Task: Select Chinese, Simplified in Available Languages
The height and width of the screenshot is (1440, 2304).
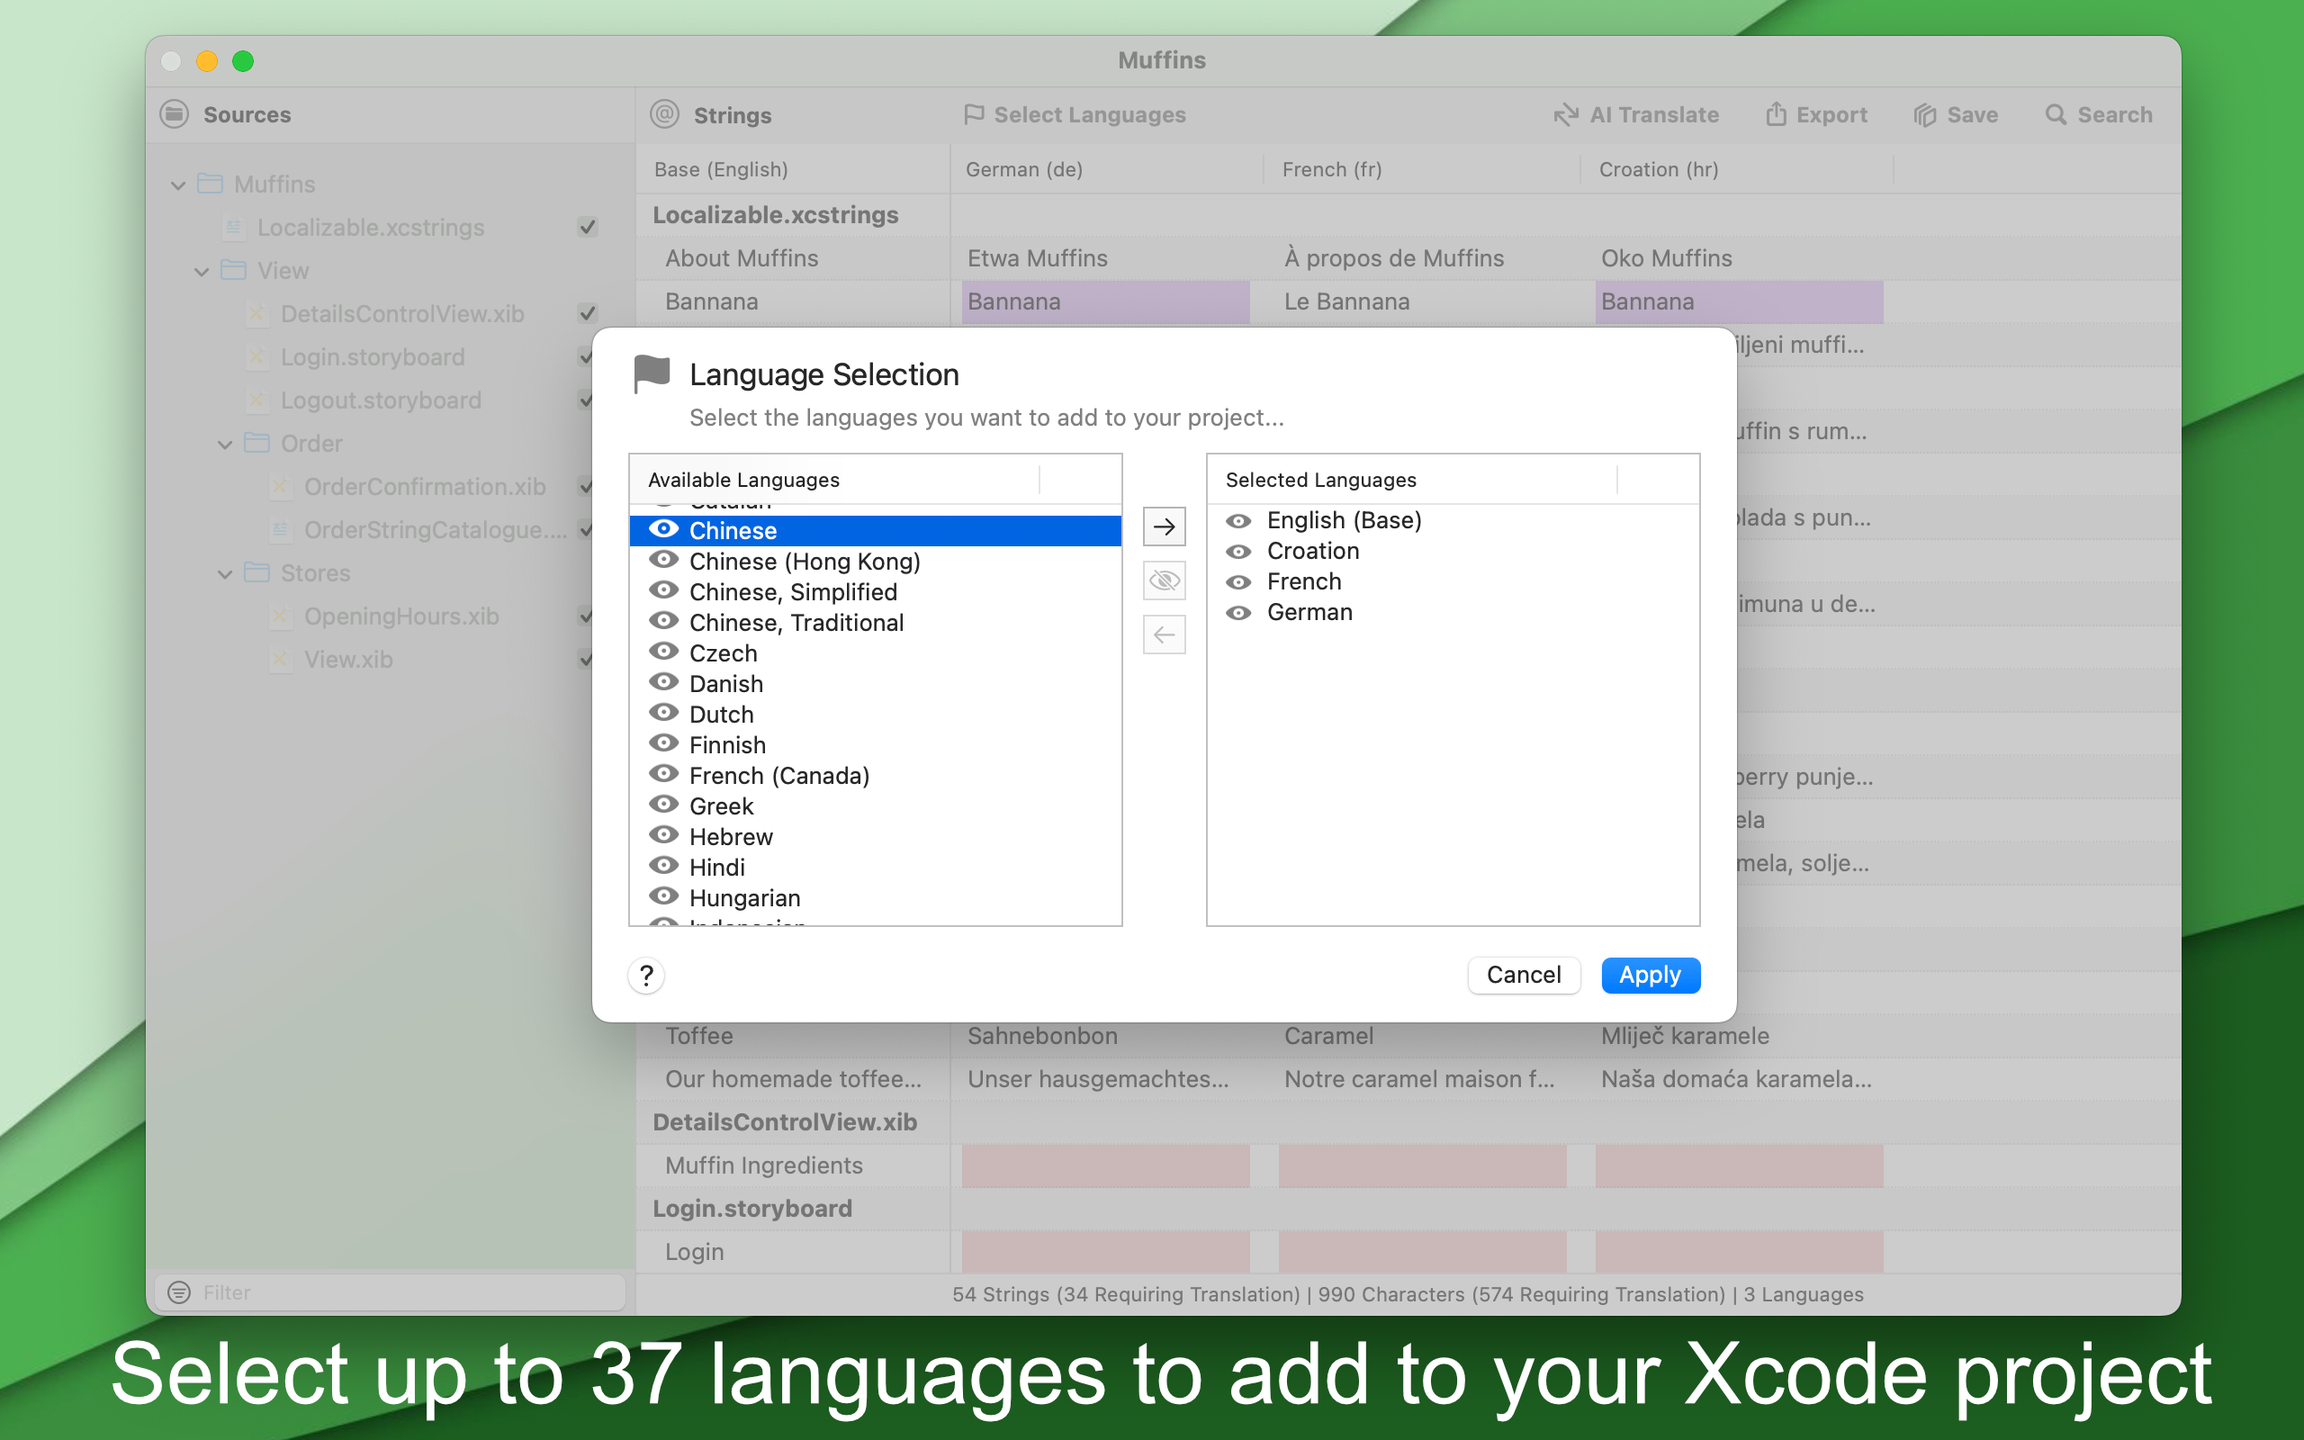Action: pyautogui.click(x=793, y=592)
